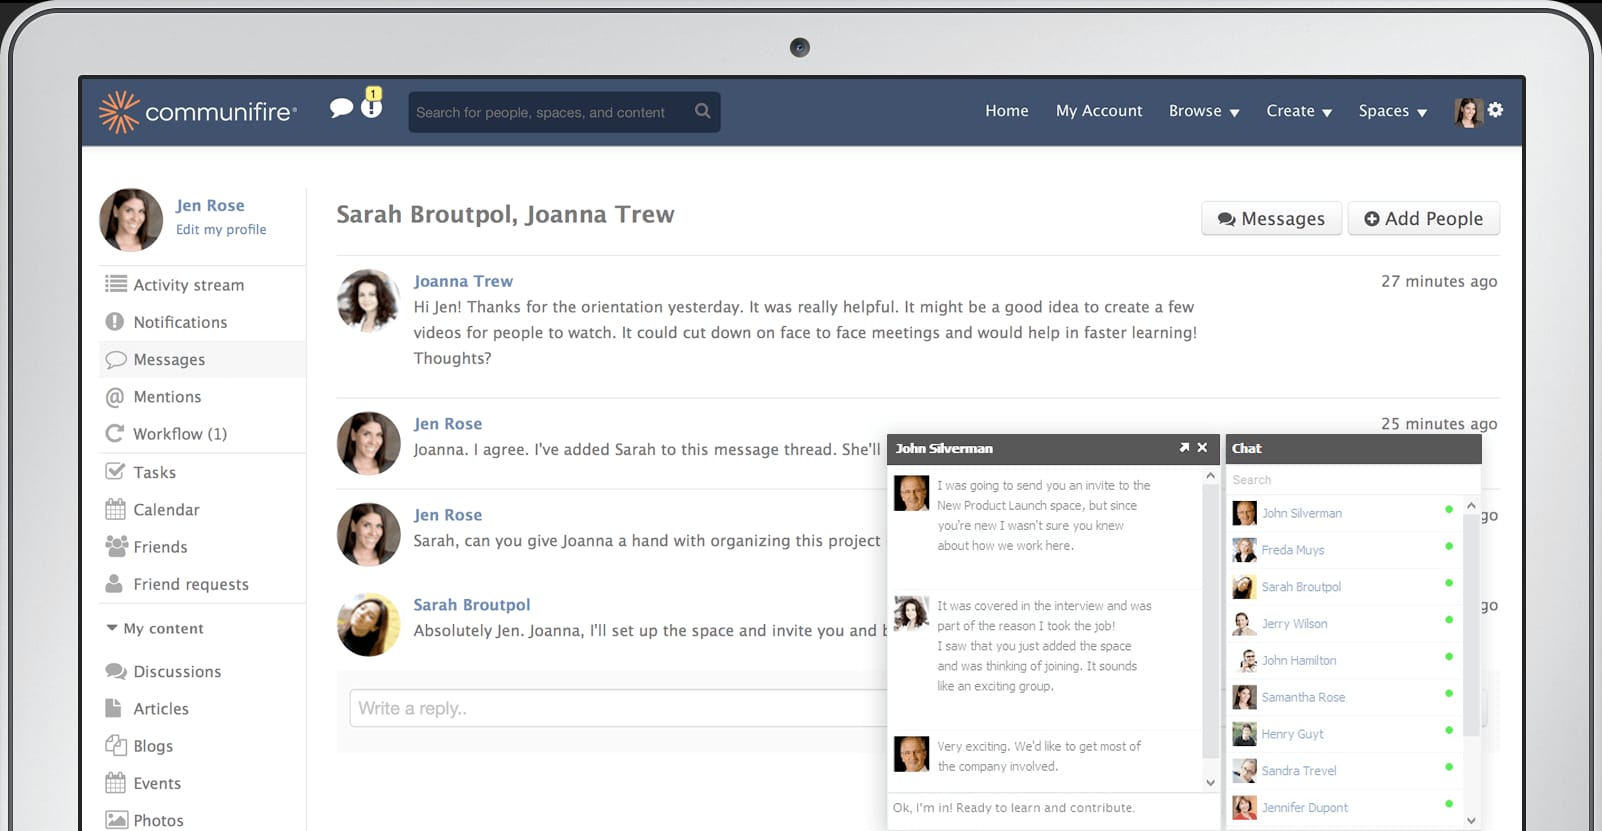The height and width of the screenshot is (831, 1602).
Task: Open My Account in top navigation
Action: pyautogui.click(x=1099, y=111)
